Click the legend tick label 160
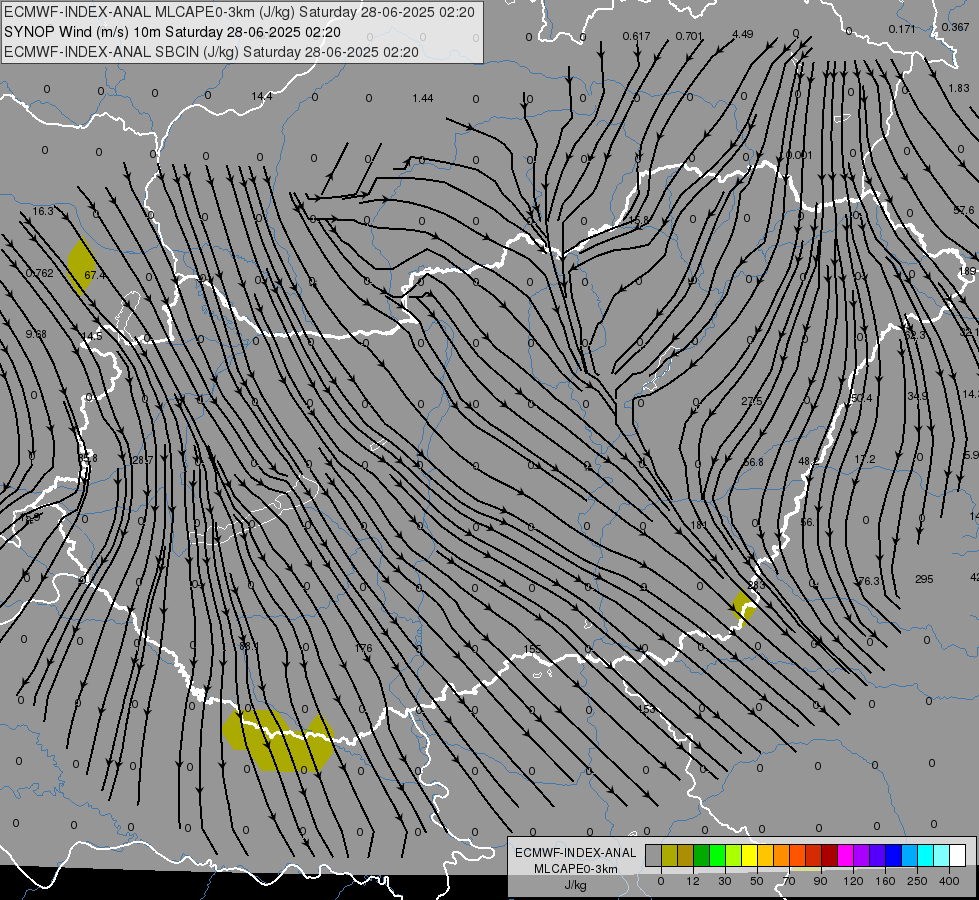This screenshot has width=979, height=900. (x=885, y=881)
